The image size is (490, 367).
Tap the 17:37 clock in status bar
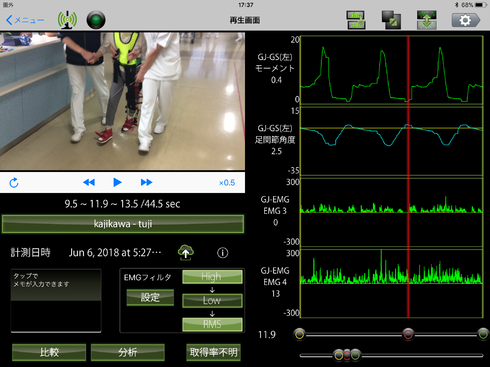(246, 5)
